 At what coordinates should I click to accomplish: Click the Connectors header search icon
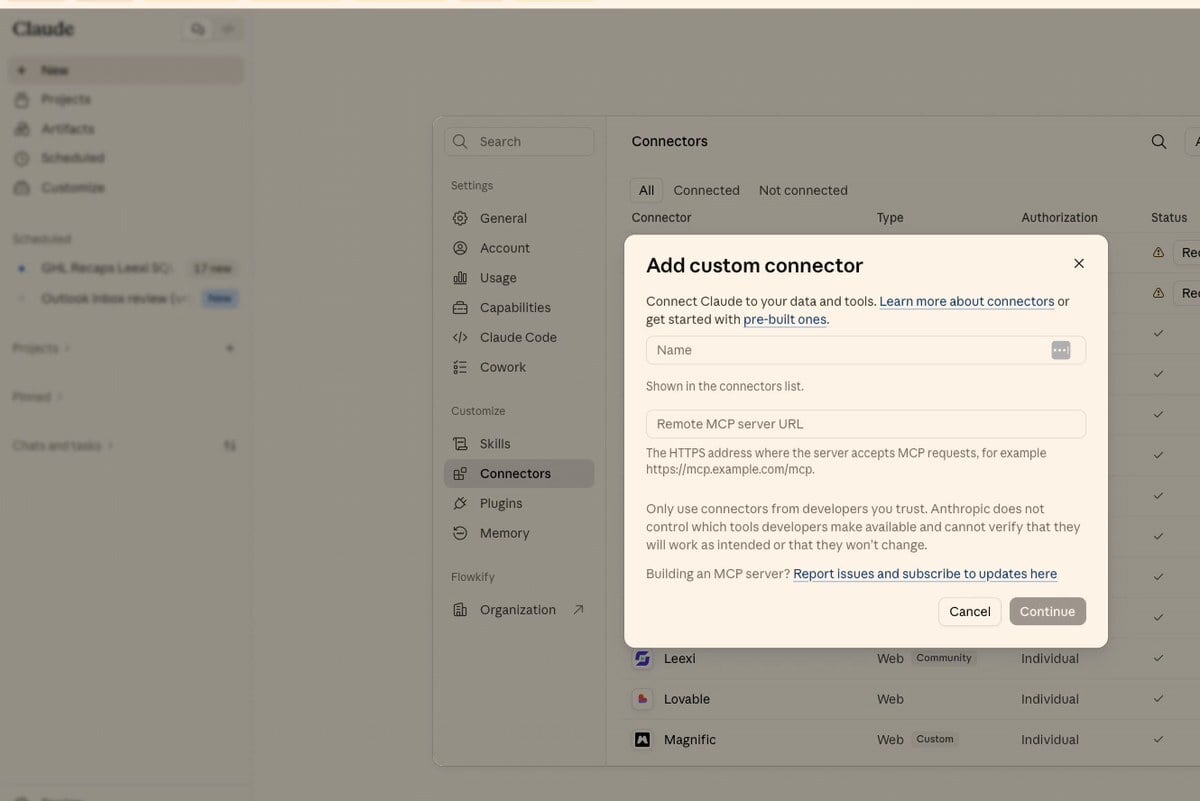[1159, 142]
